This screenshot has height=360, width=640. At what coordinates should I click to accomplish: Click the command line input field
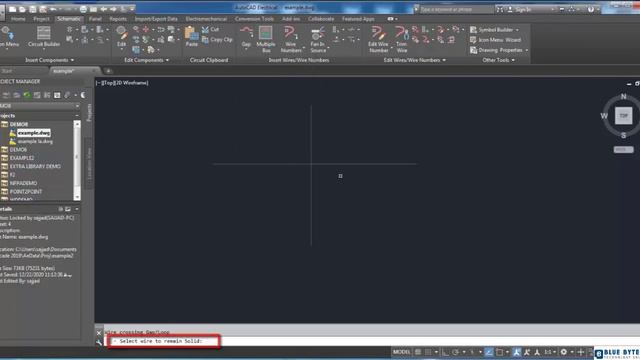(371, 341)
